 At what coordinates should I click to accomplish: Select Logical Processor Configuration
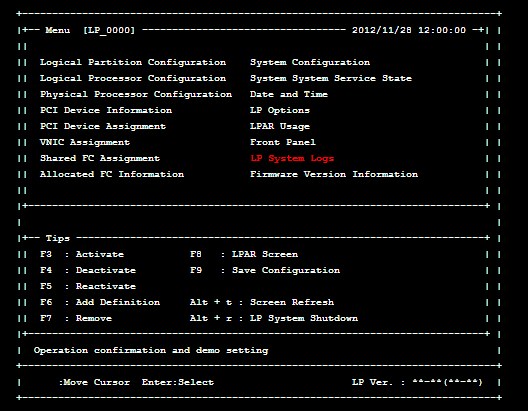(133, 78)
